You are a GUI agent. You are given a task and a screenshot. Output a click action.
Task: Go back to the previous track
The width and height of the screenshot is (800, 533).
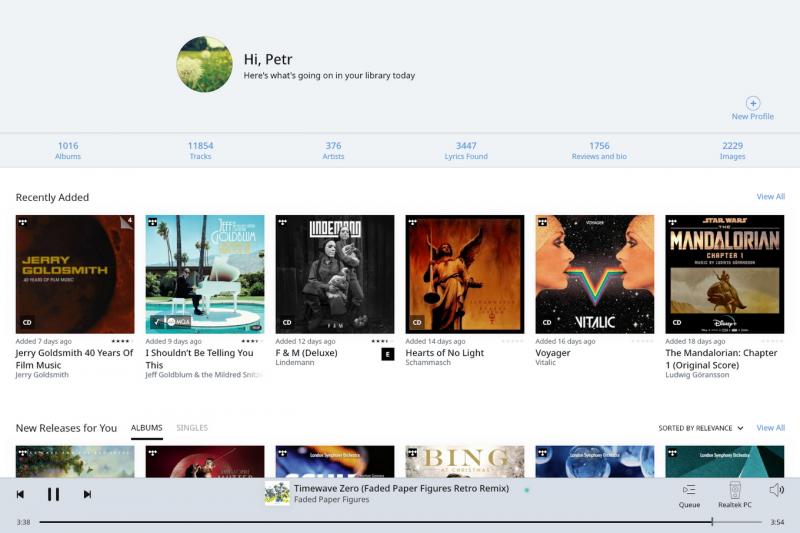pos(20,494)
